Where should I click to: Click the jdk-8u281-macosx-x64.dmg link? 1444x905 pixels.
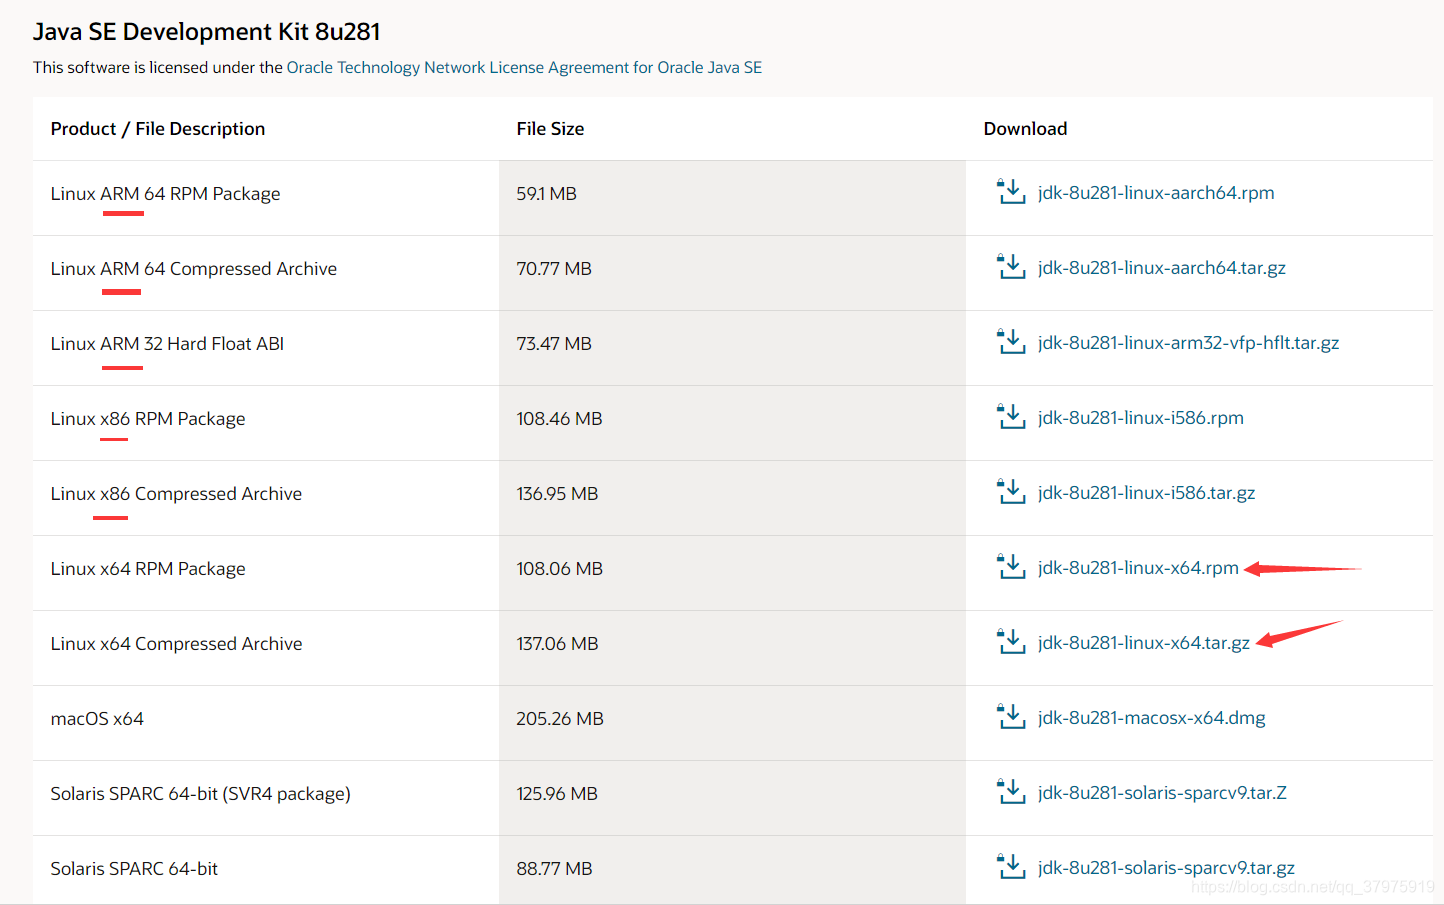point(1151,718)
